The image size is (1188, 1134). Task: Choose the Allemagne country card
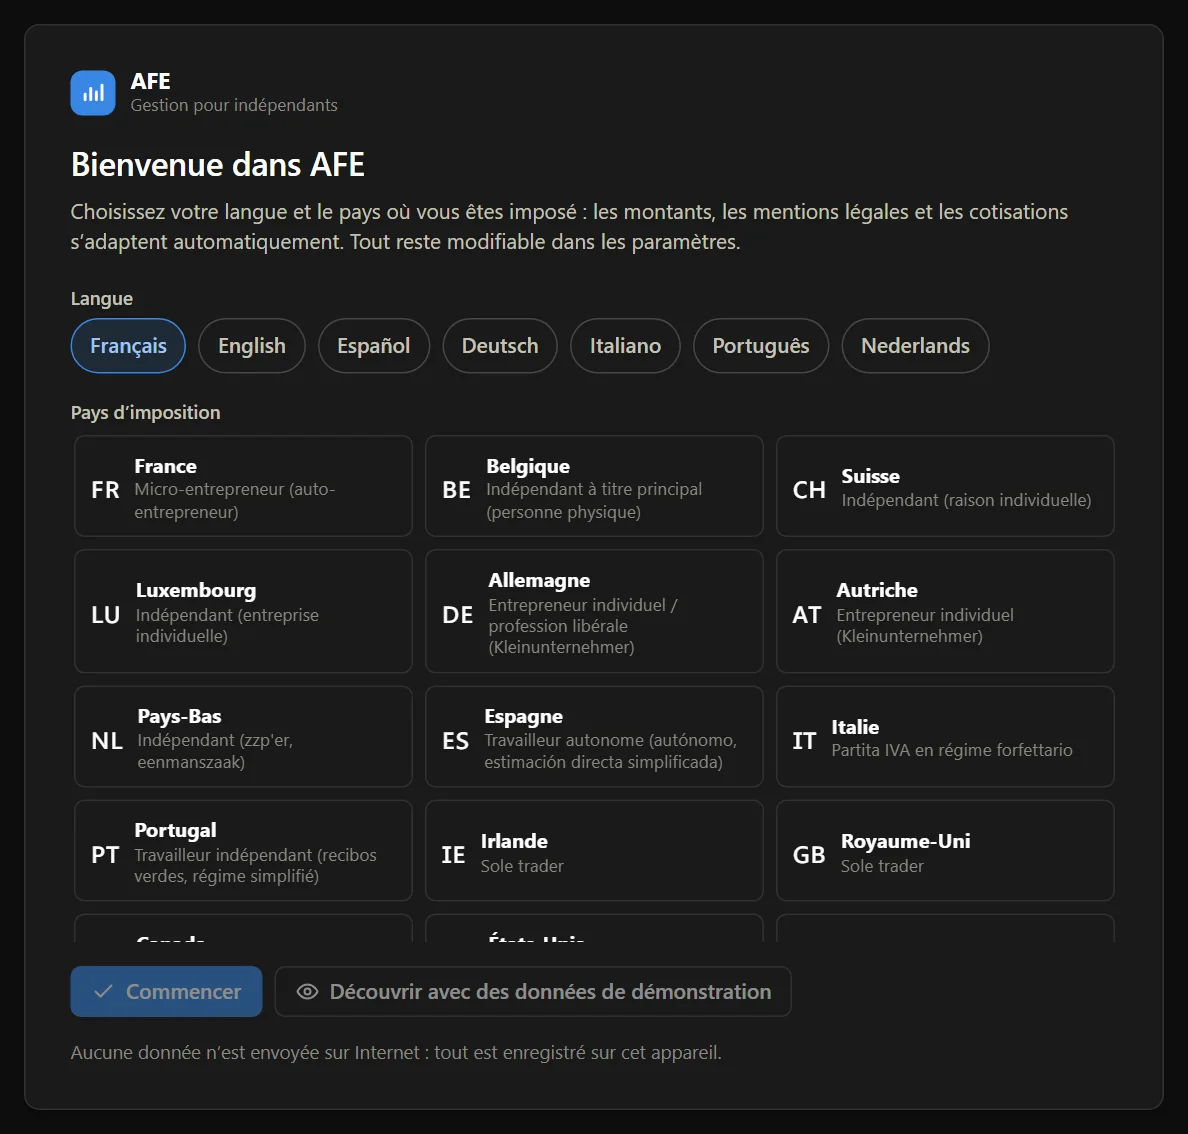[x=594, y=611]
